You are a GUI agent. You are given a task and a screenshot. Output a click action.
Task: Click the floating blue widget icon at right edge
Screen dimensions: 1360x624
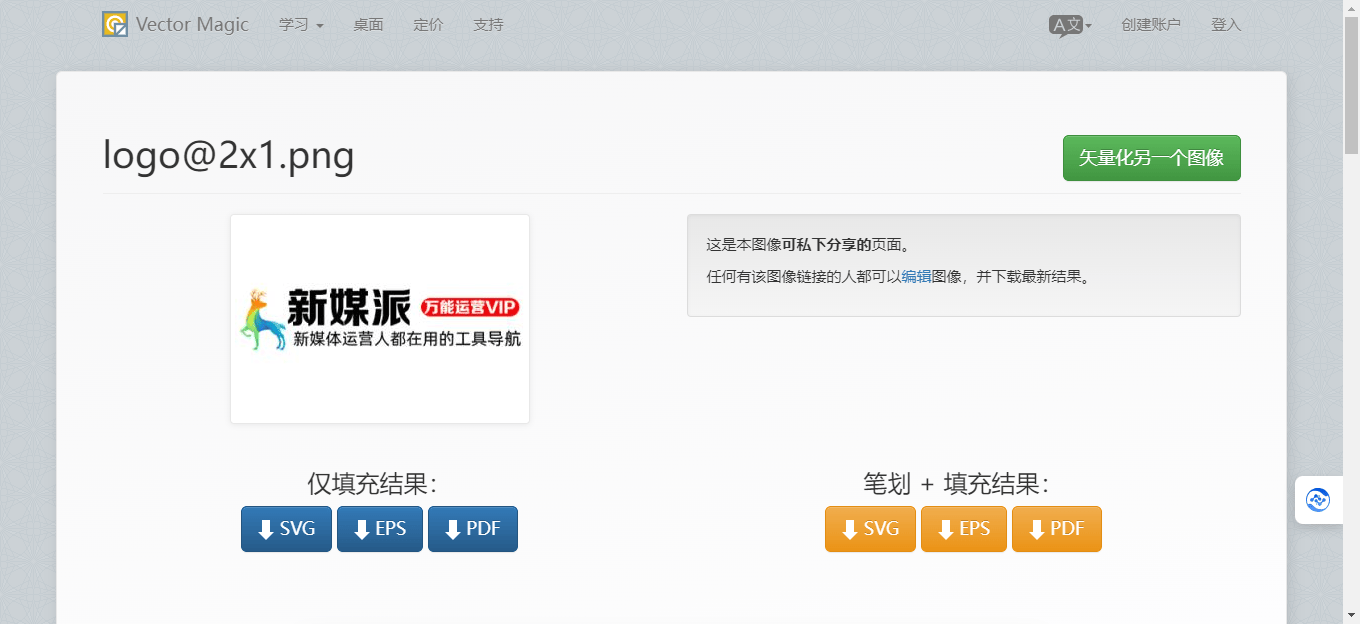pyautogui.click(x=1318, y=500)
